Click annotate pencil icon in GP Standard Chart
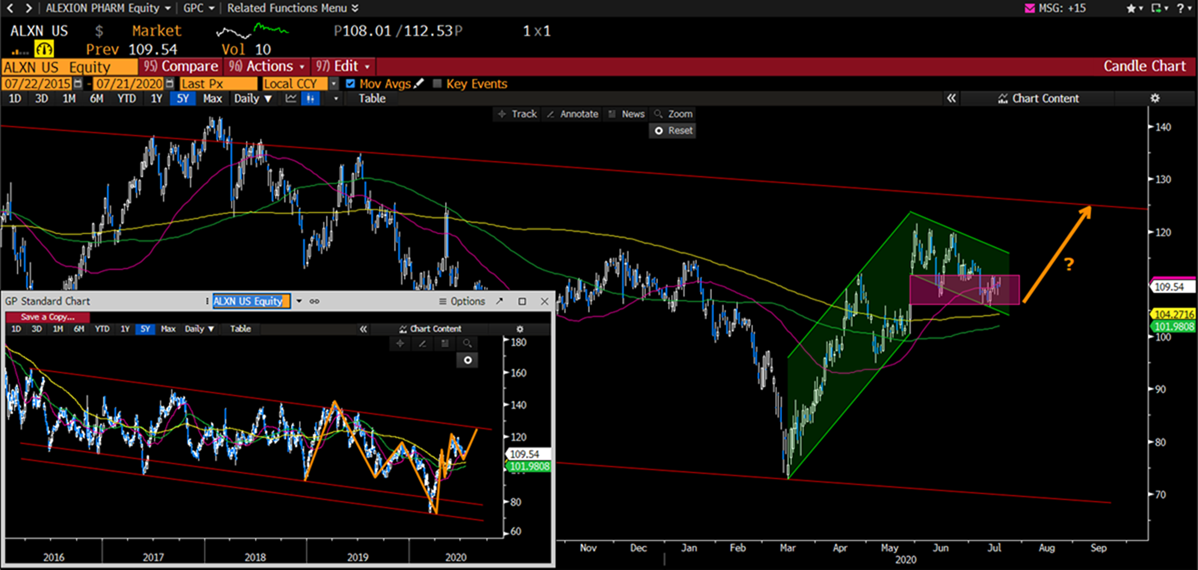 click(x=422, y=344)
